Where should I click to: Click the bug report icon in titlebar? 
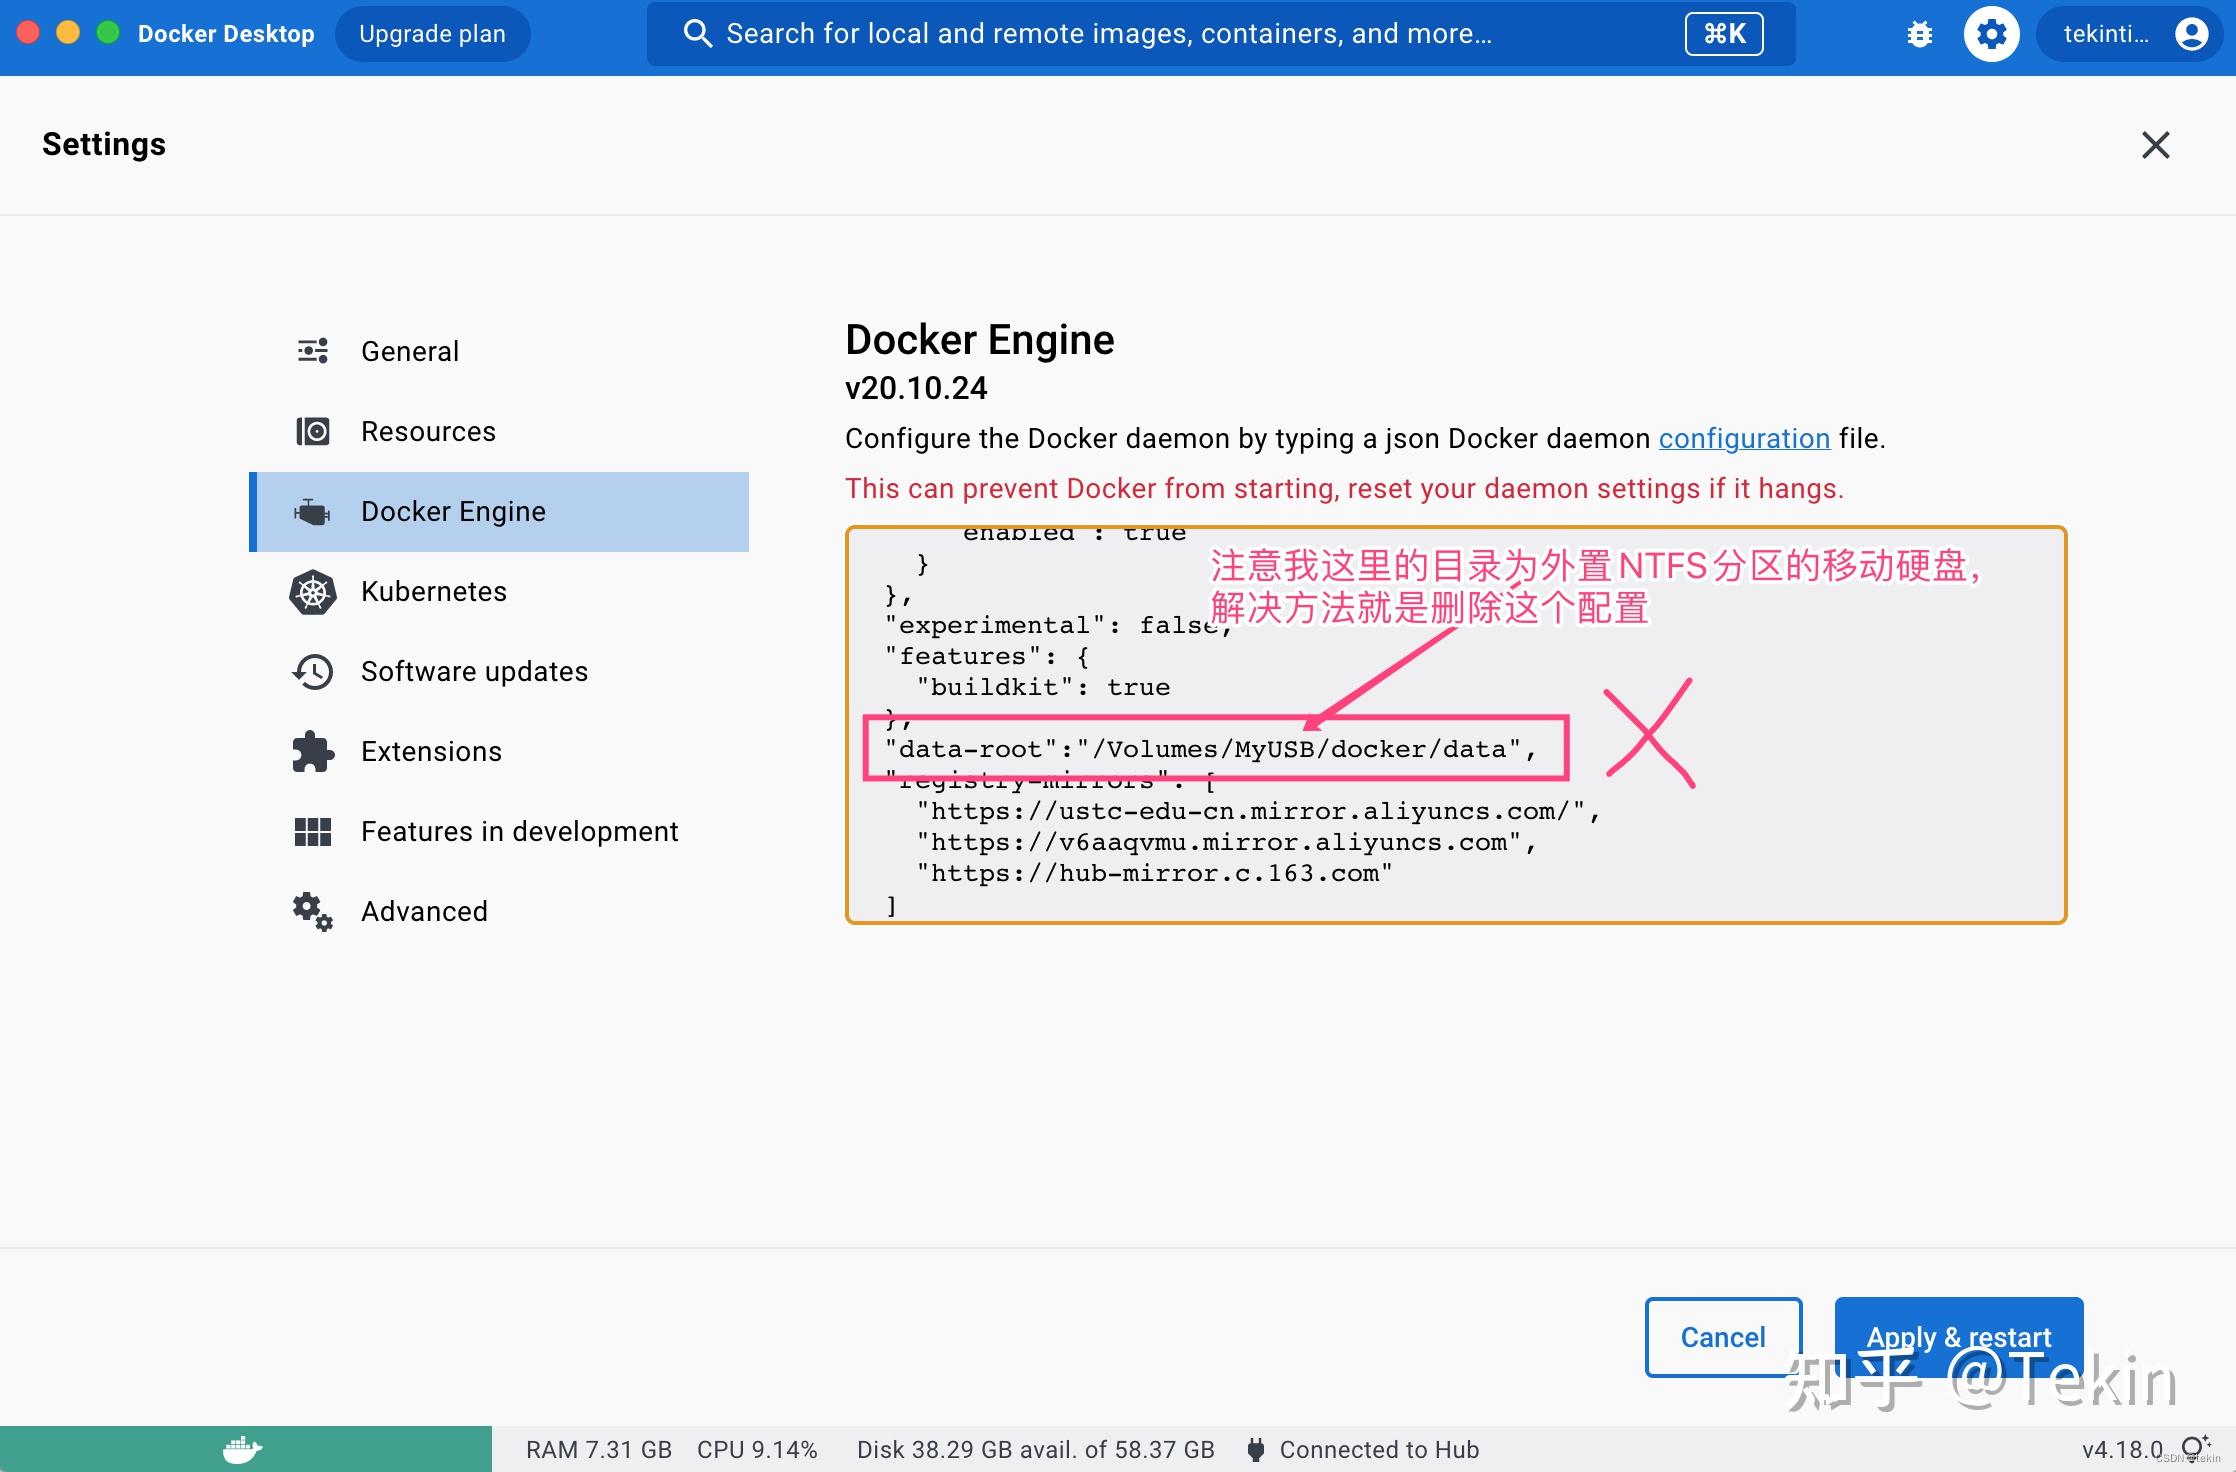pos(1919,33)
